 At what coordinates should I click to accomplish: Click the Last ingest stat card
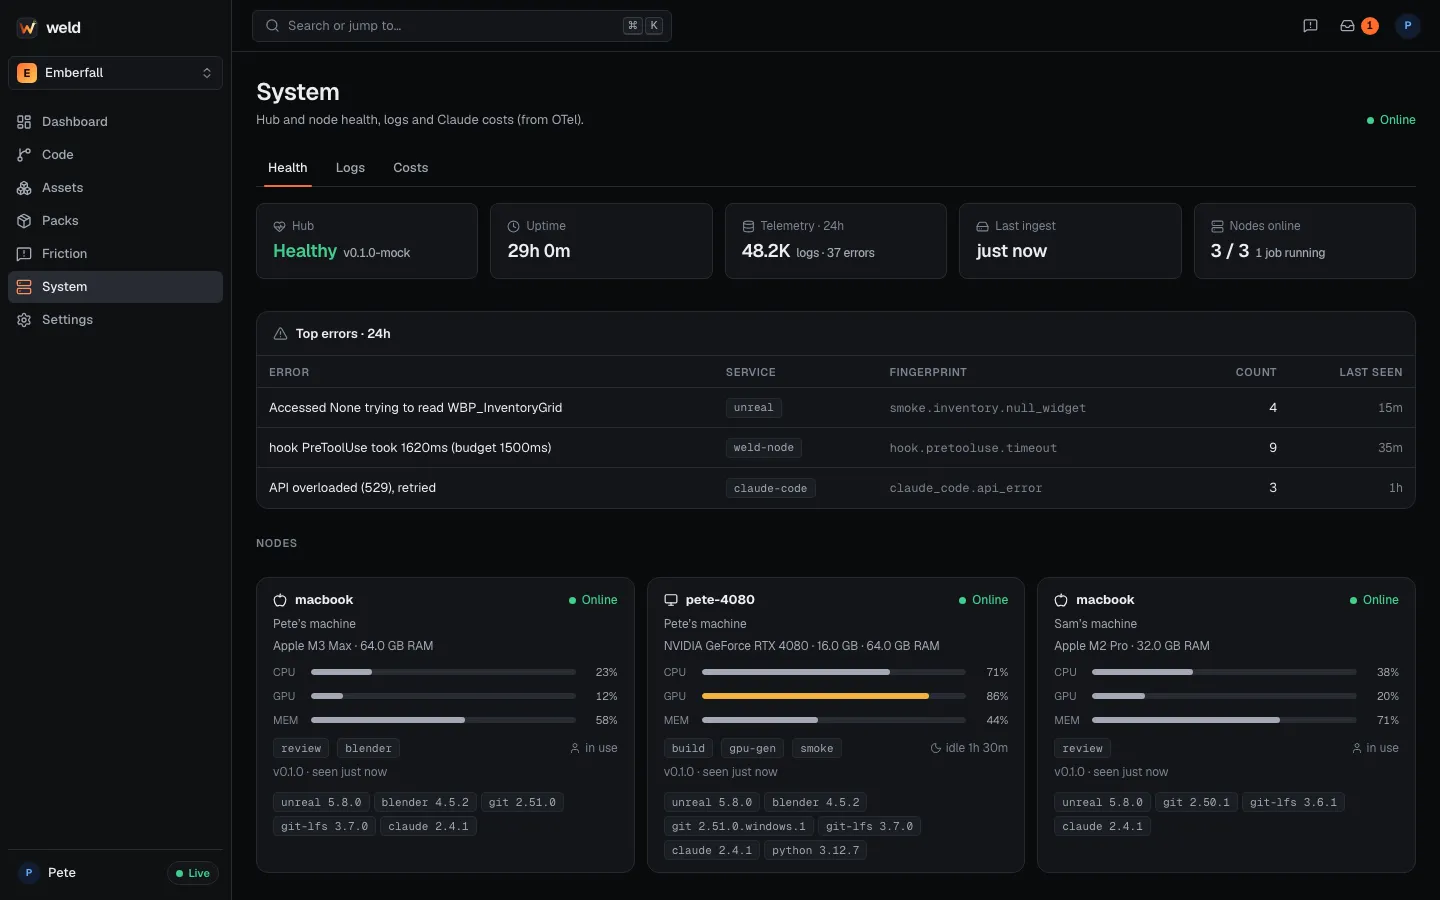click(x=1070, y=241)
